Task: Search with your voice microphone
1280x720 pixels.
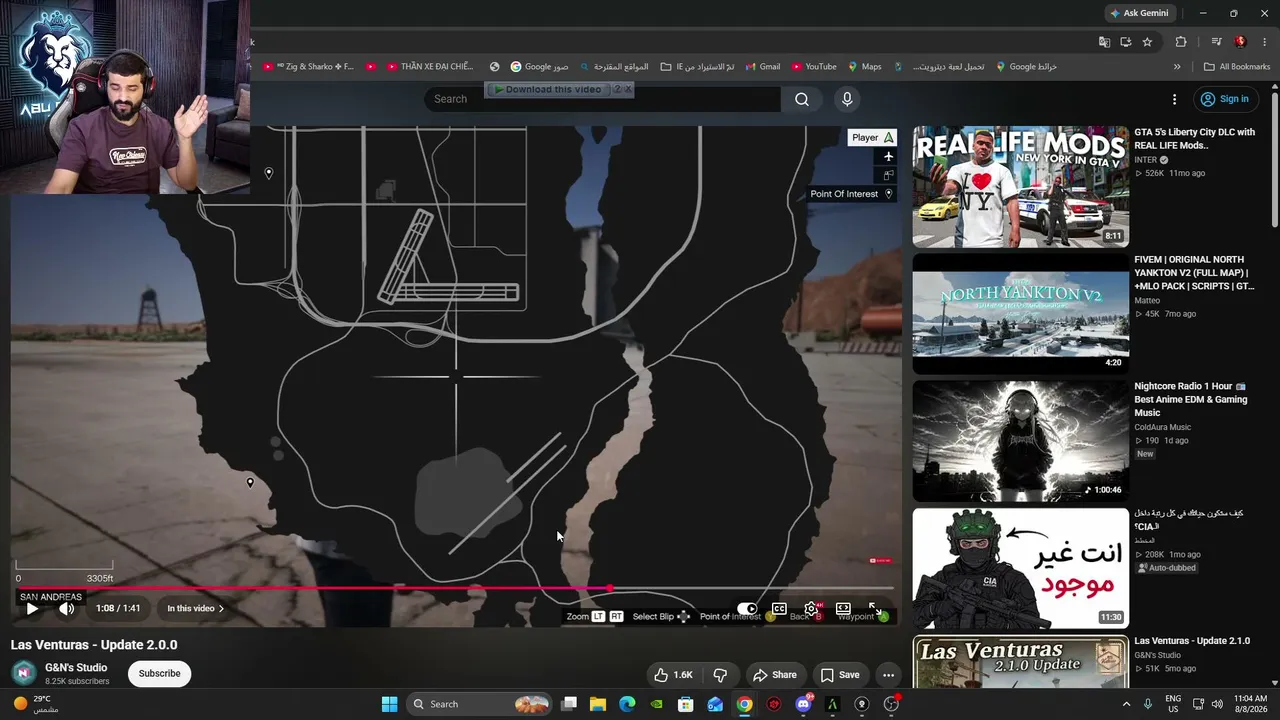Action: click(847, 99)
